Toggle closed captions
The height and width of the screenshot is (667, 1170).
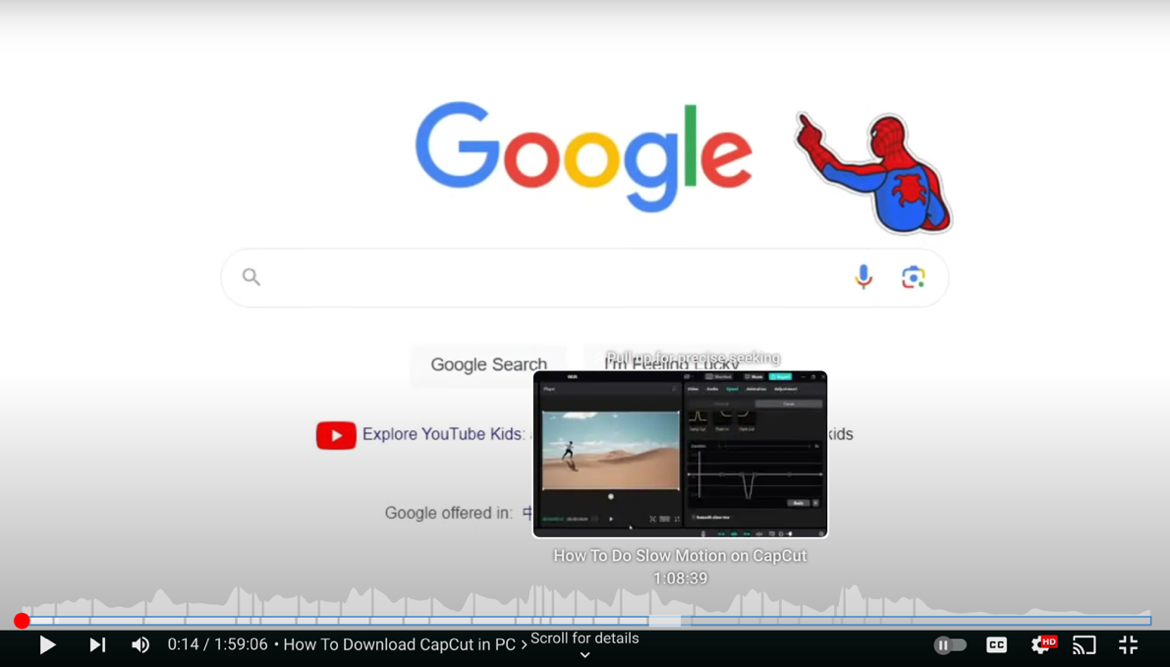(996, 645)
